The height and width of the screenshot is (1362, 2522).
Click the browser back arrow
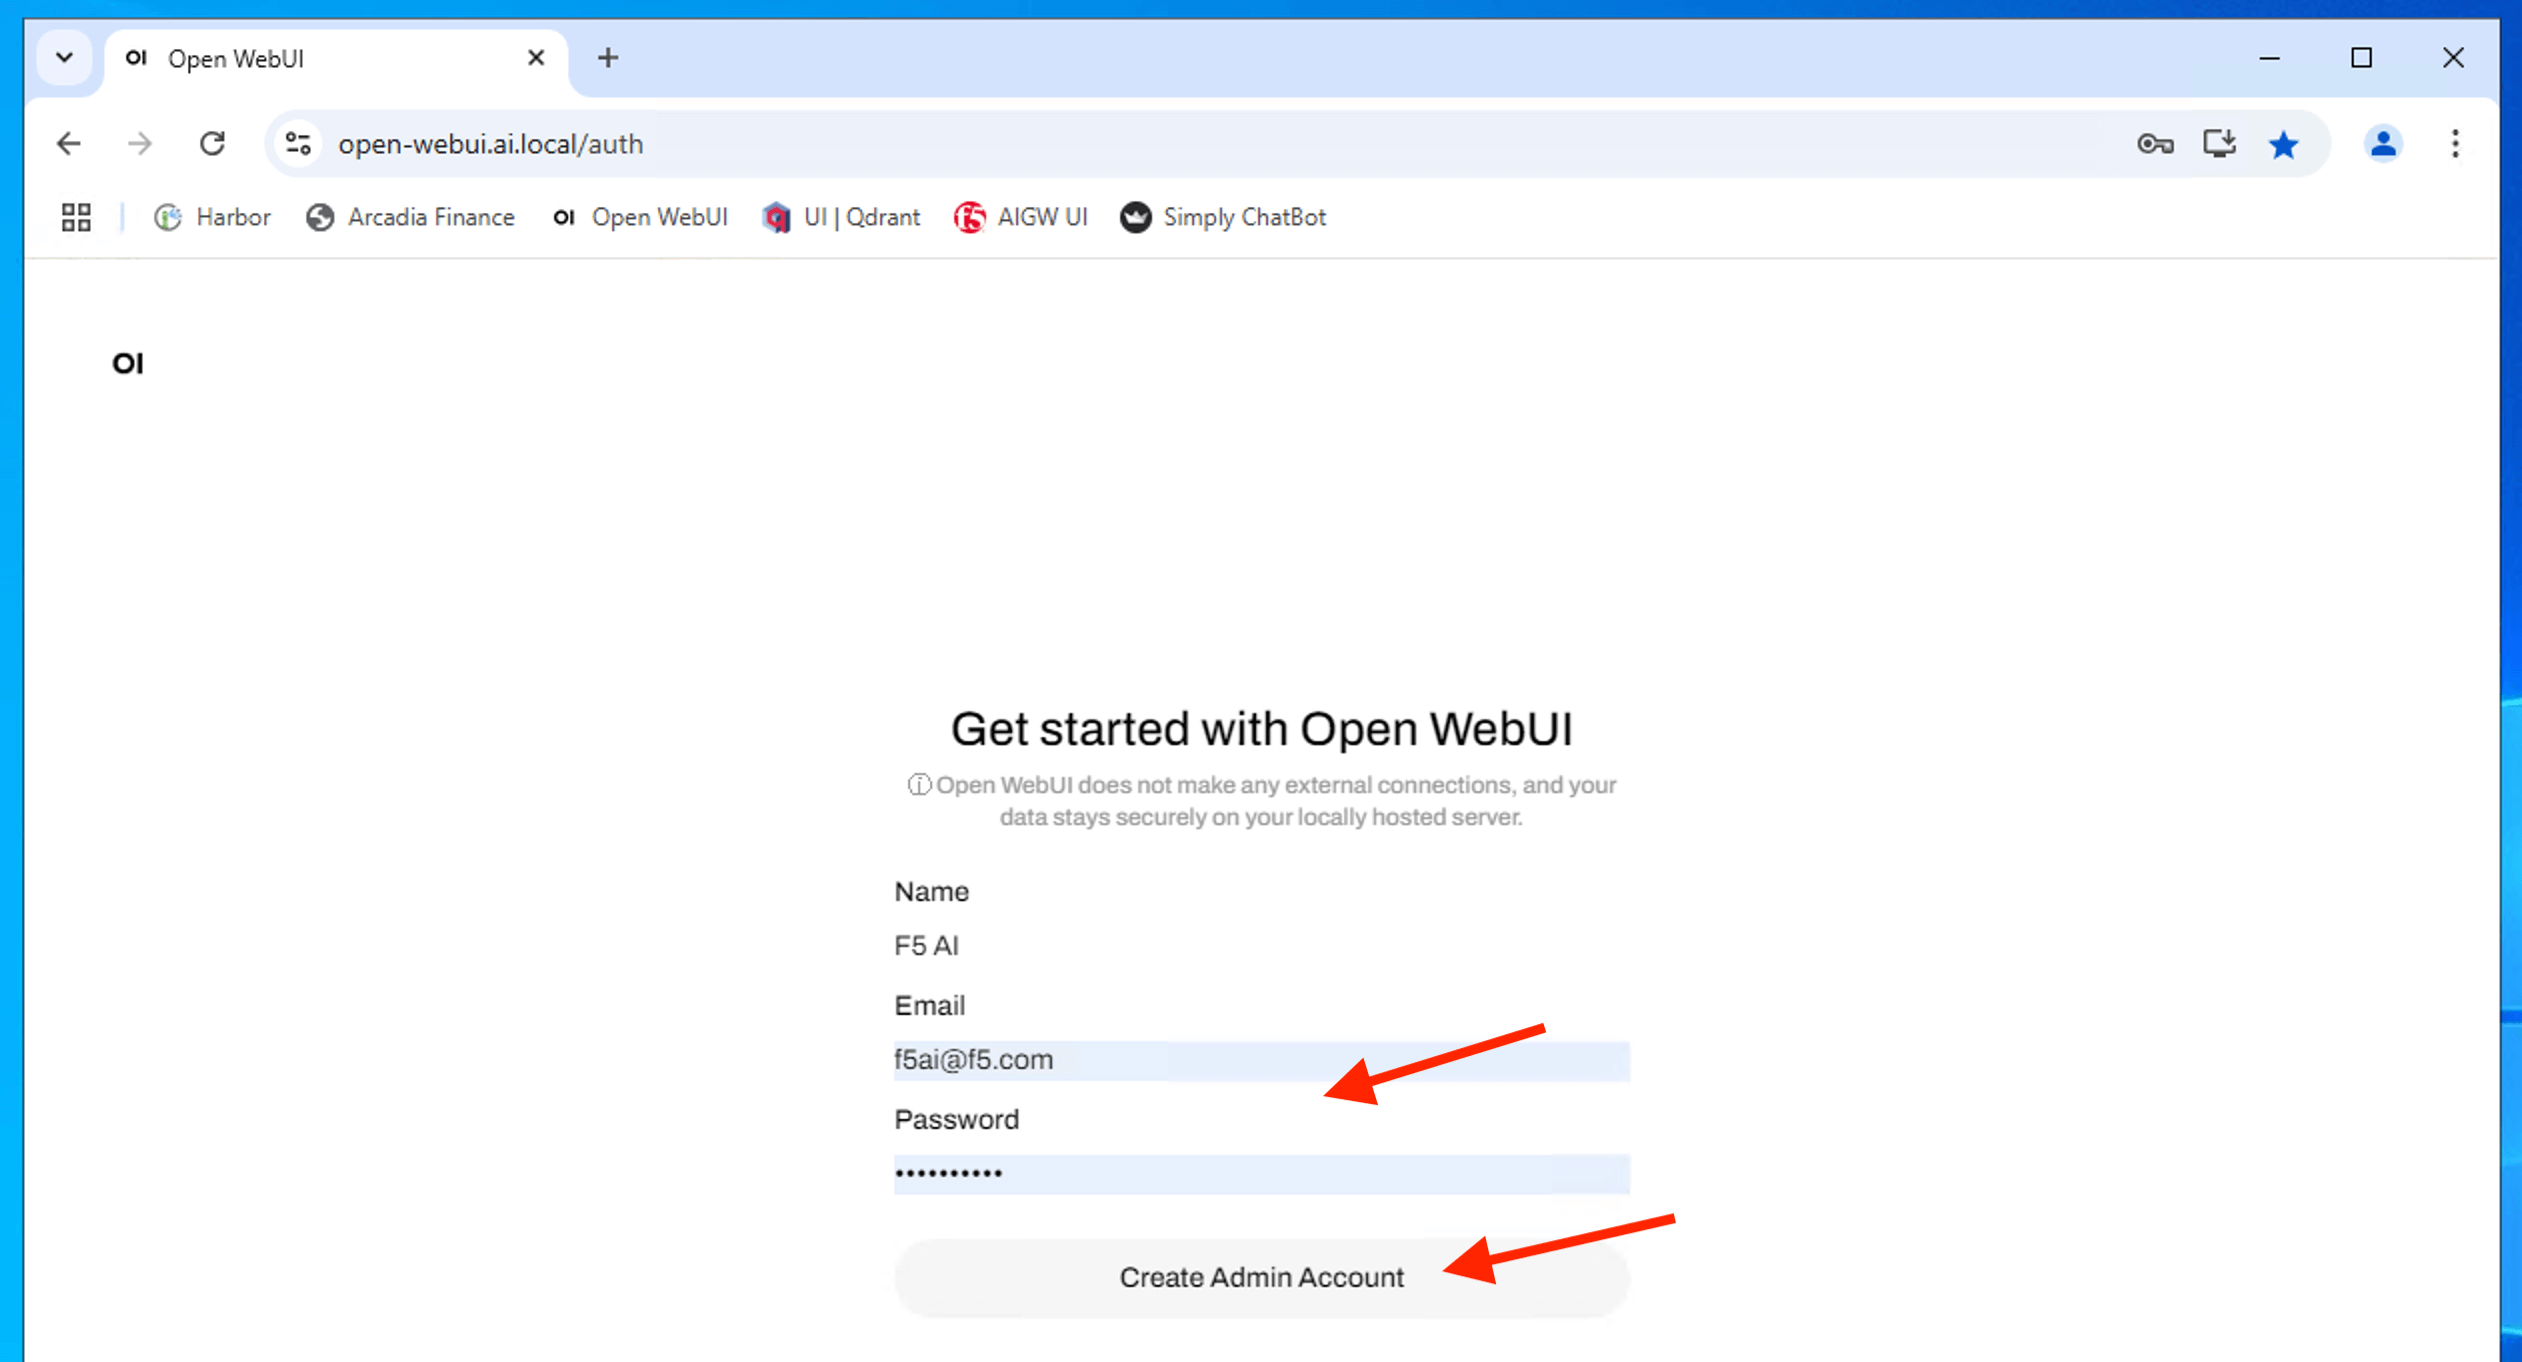click(68, 144)
